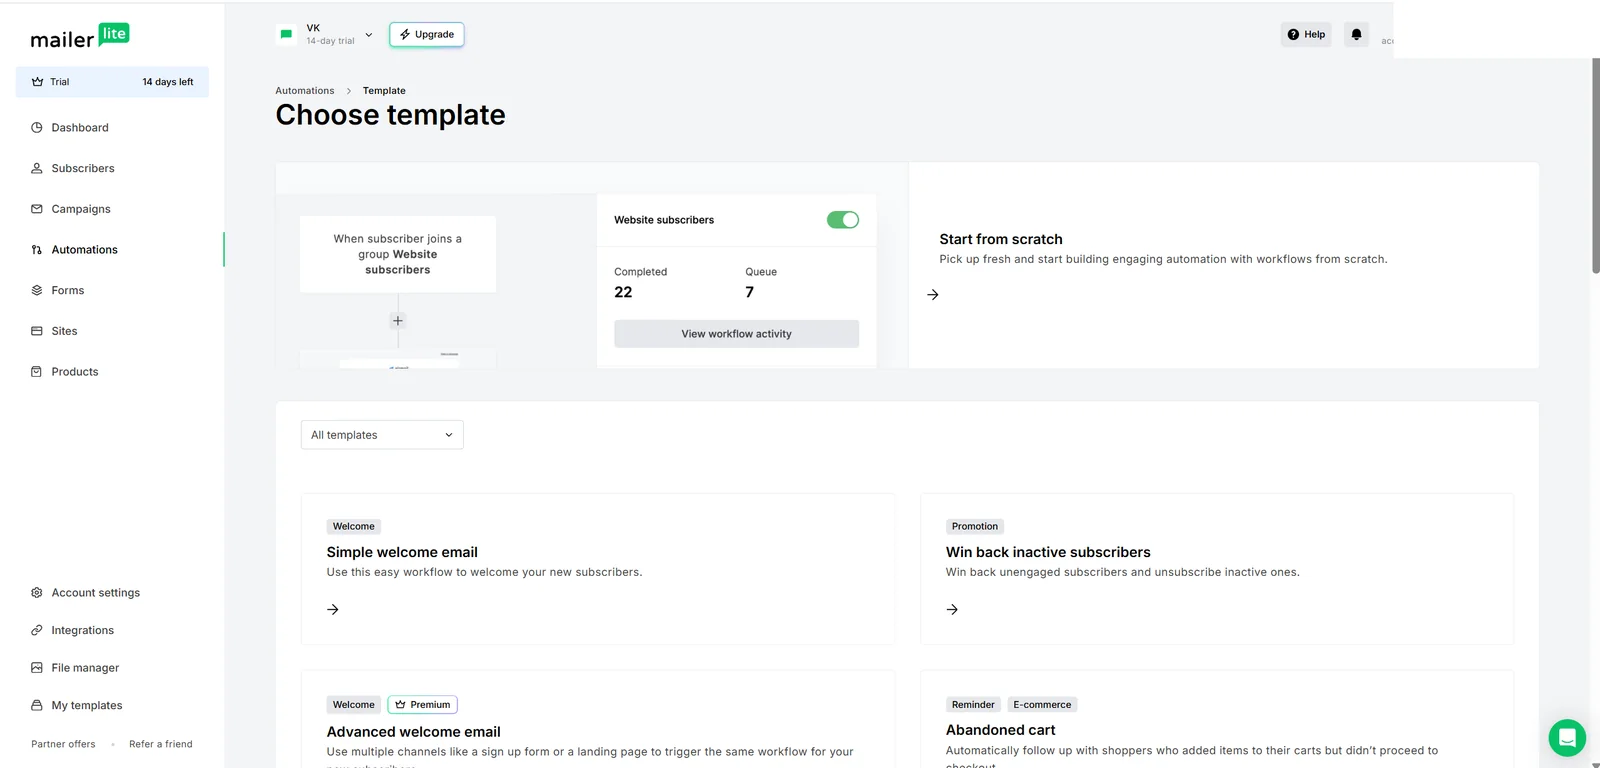Toggle the Website subscribers switch

click(x=843, y=220)
